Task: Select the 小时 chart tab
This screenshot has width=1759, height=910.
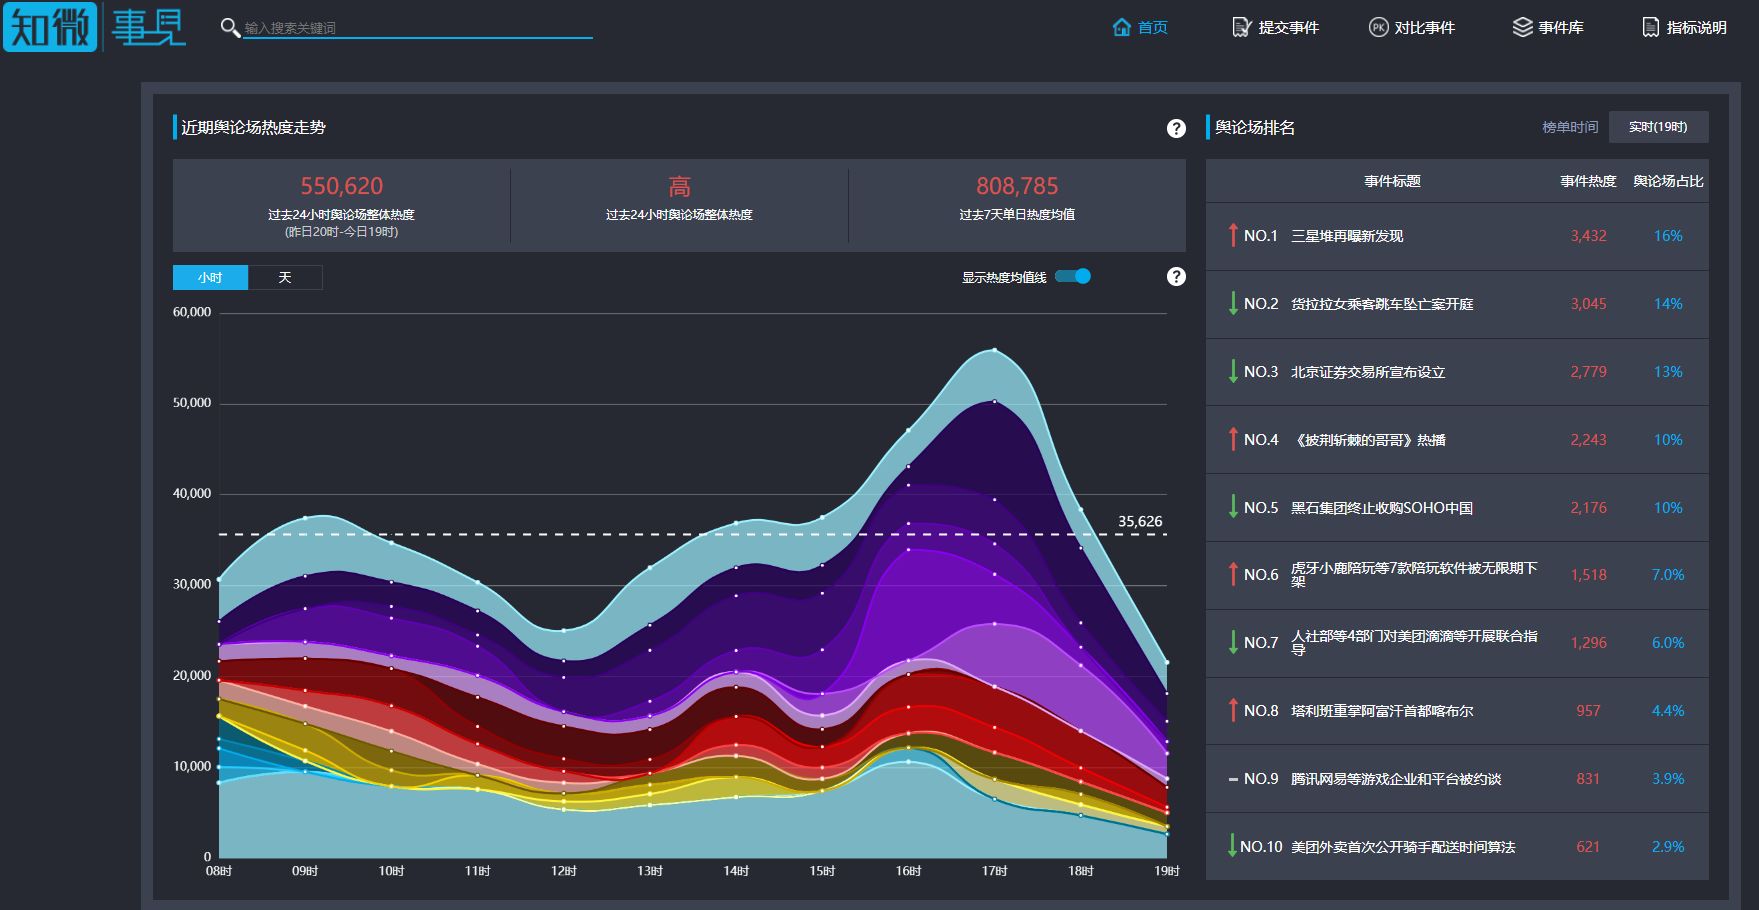Action: point(210,277)
